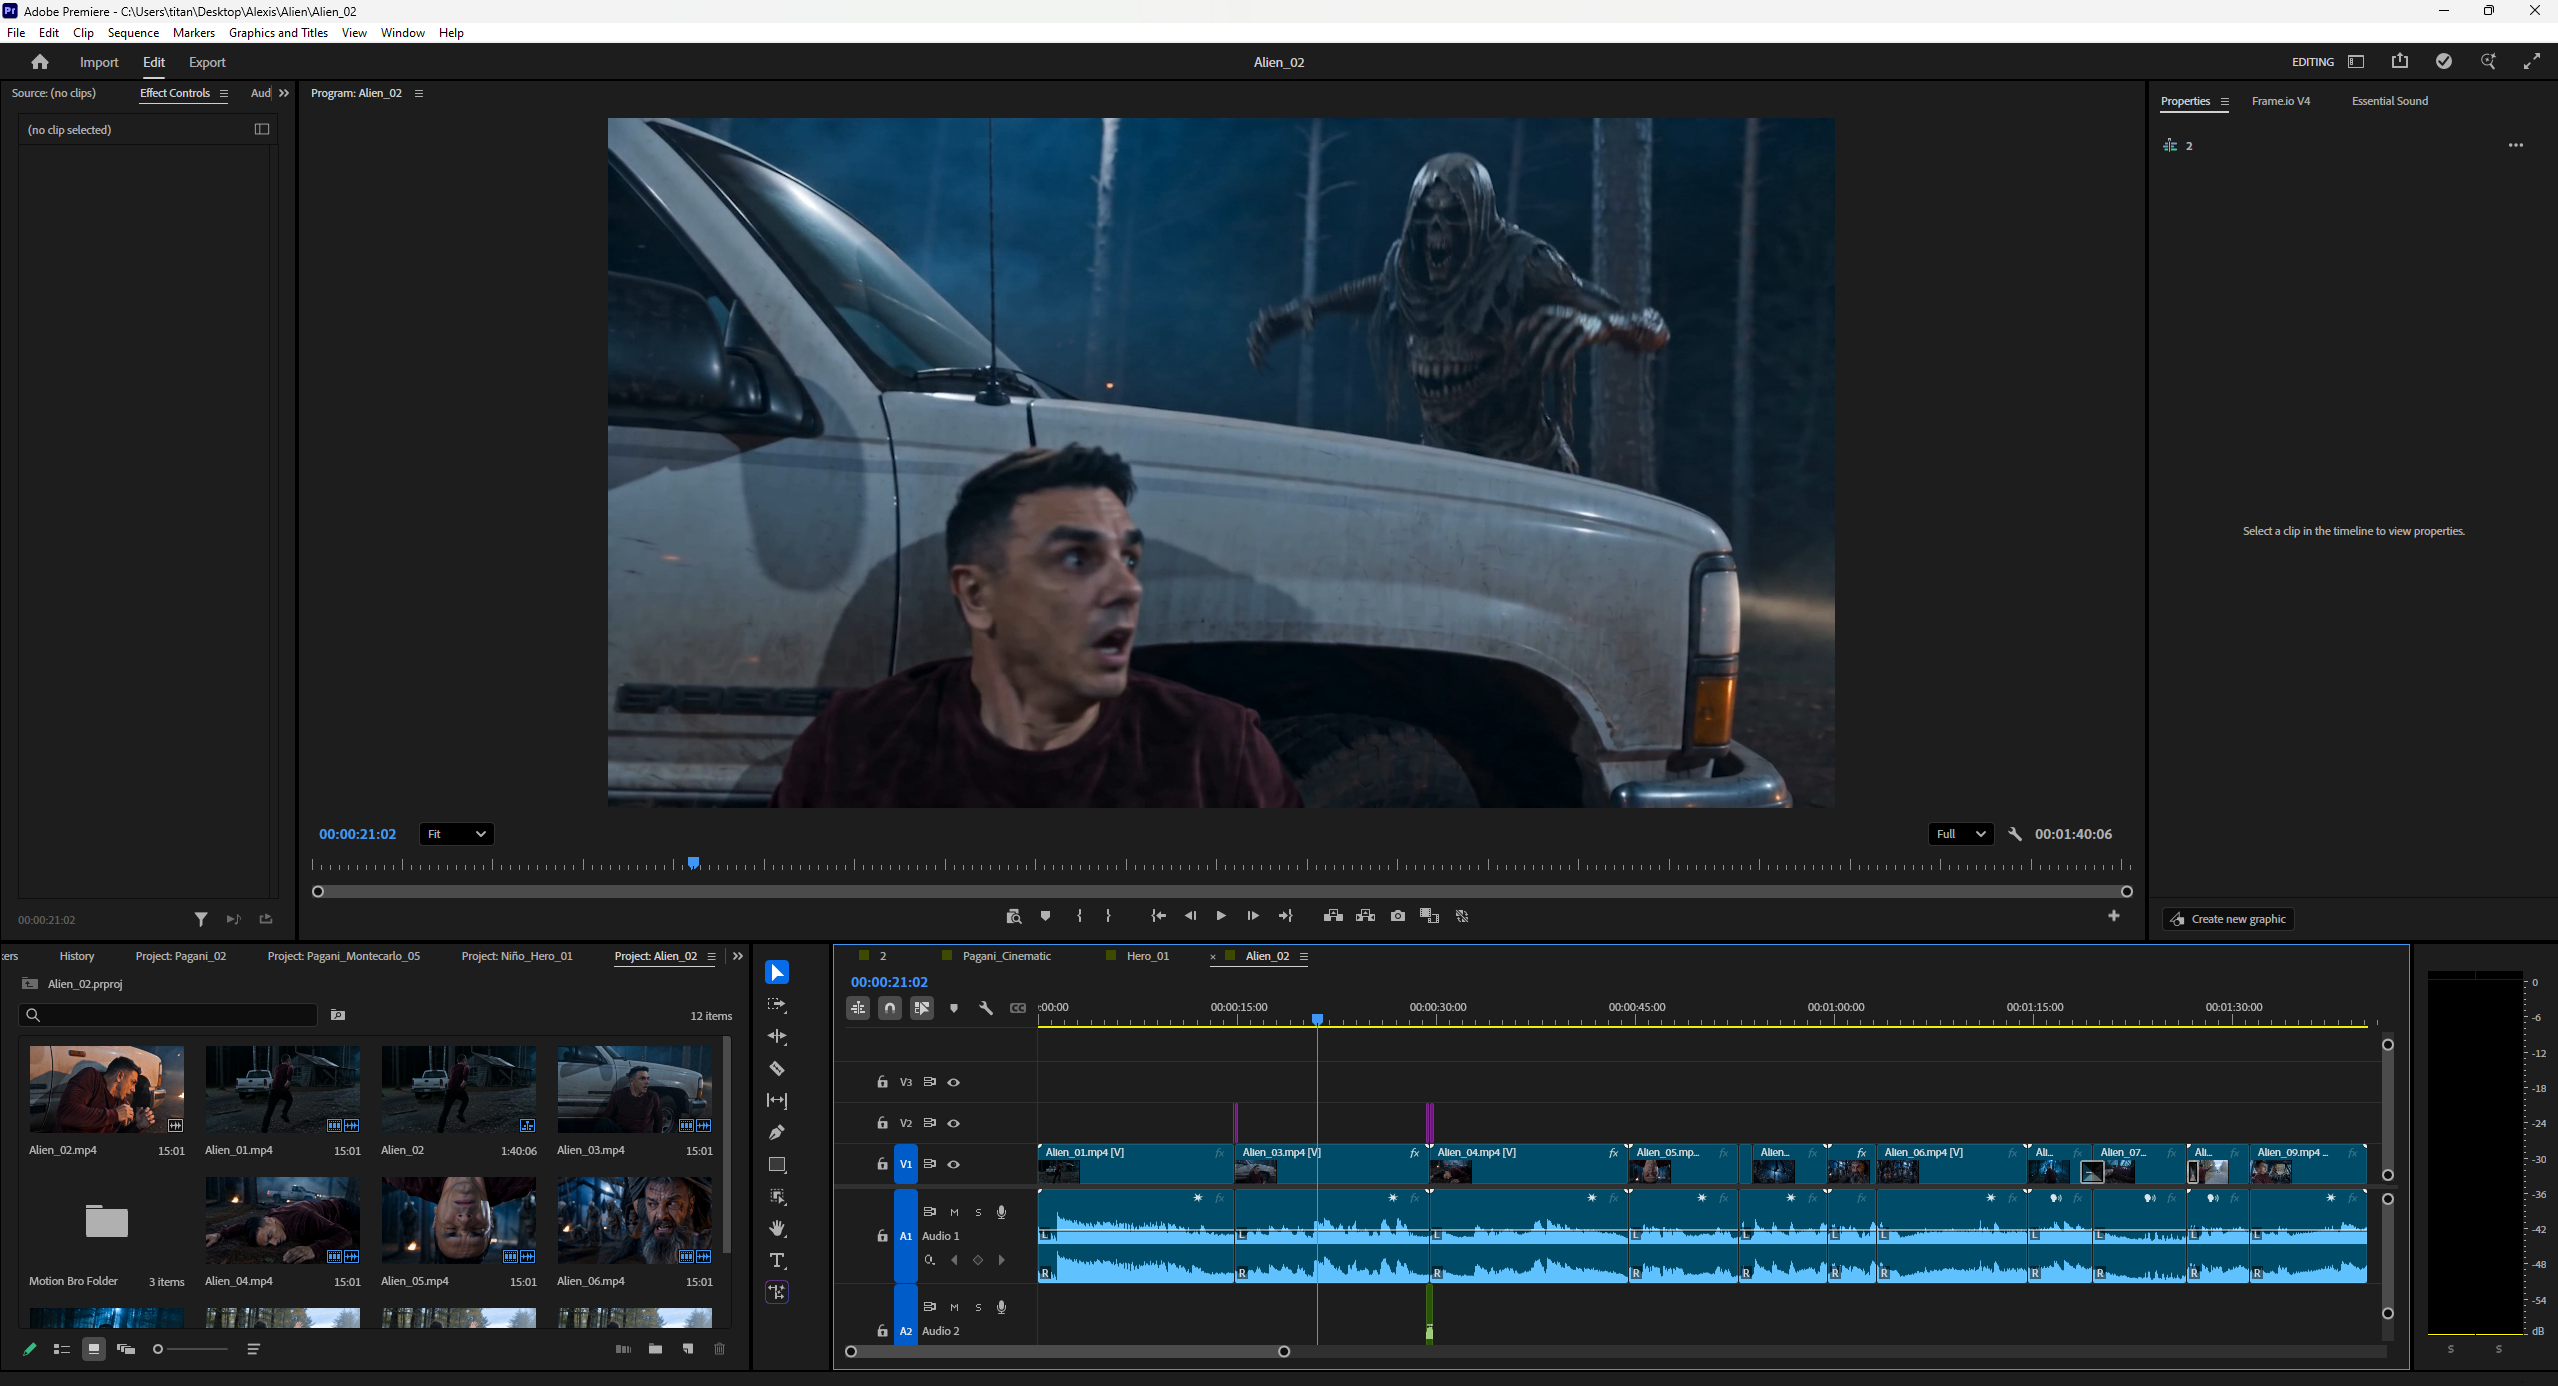Image resolution: width=2558 pixels, height=1386 pixels.
Task: Open Program monitor settings wrench
Action: click(x=2015, y=834)
